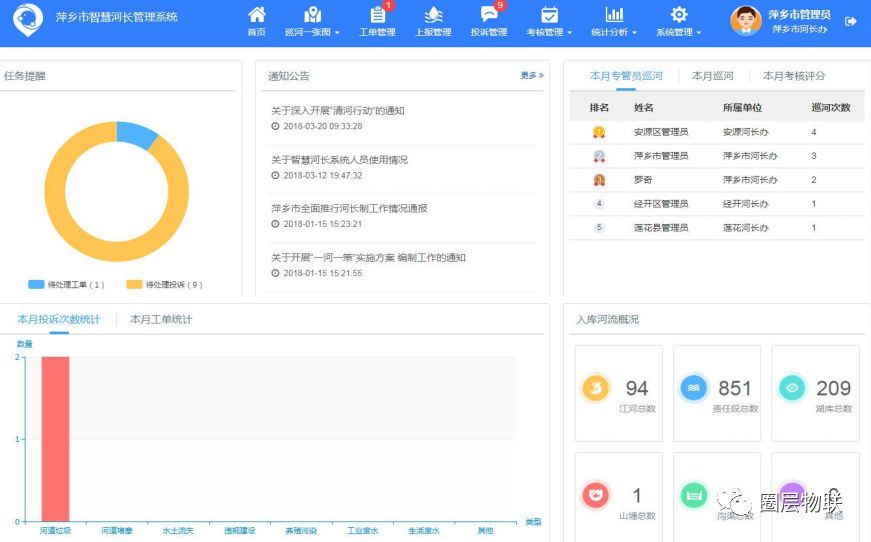Open notice 关于深入开展"清河行动"的通知
The image size is (871, 542).
(338, 111)
